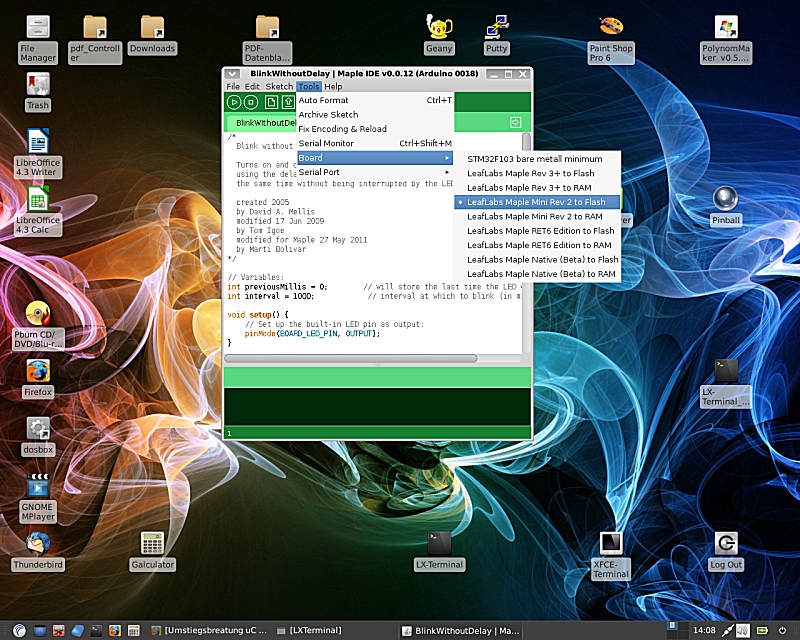Click the clock showing 14:08
800x640 pixels.
pos(704,630)
